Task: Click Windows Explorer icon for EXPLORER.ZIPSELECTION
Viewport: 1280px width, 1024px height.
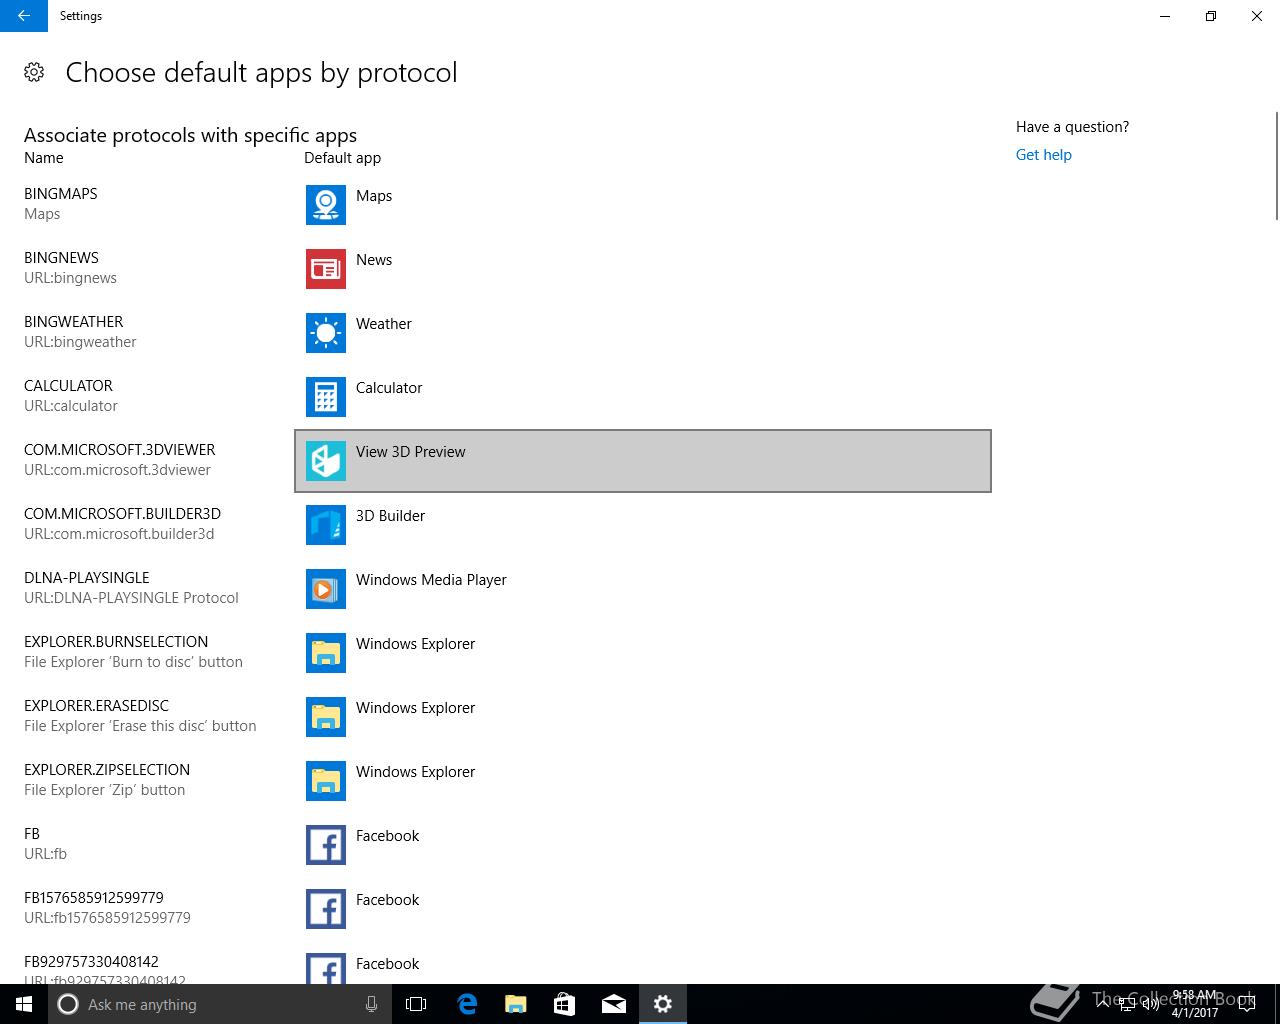Action: click(x=326, y=781)
